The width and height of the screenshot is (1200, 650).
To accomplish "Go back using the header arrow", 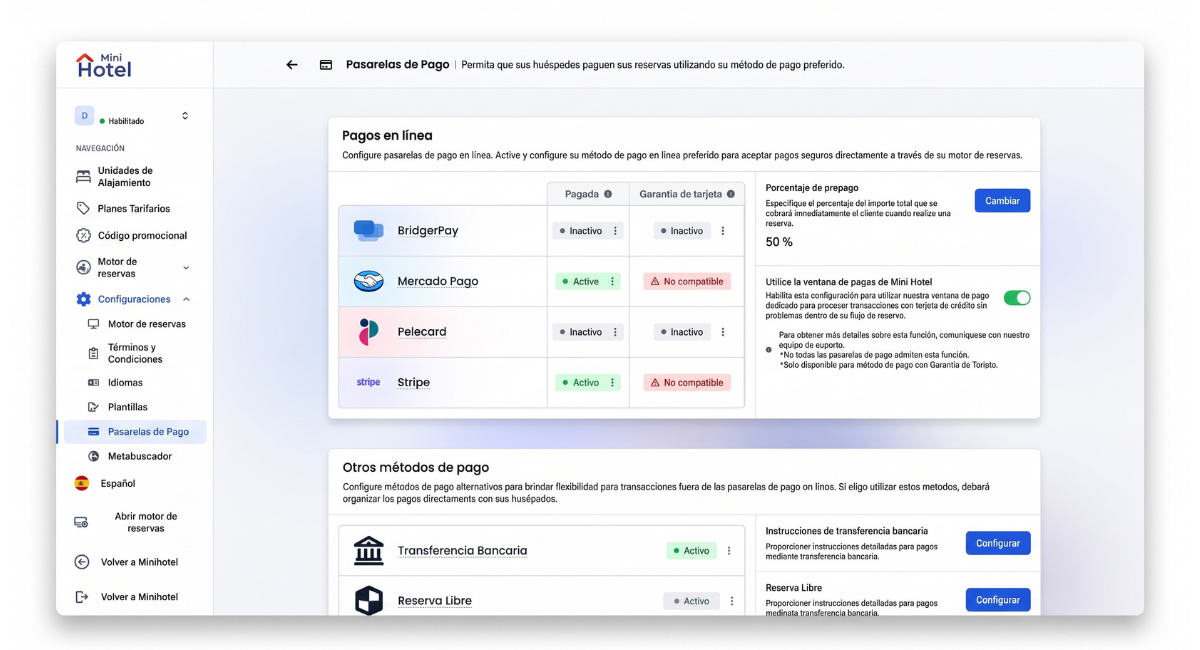I will pyautogui.click(x=292, y=65).
